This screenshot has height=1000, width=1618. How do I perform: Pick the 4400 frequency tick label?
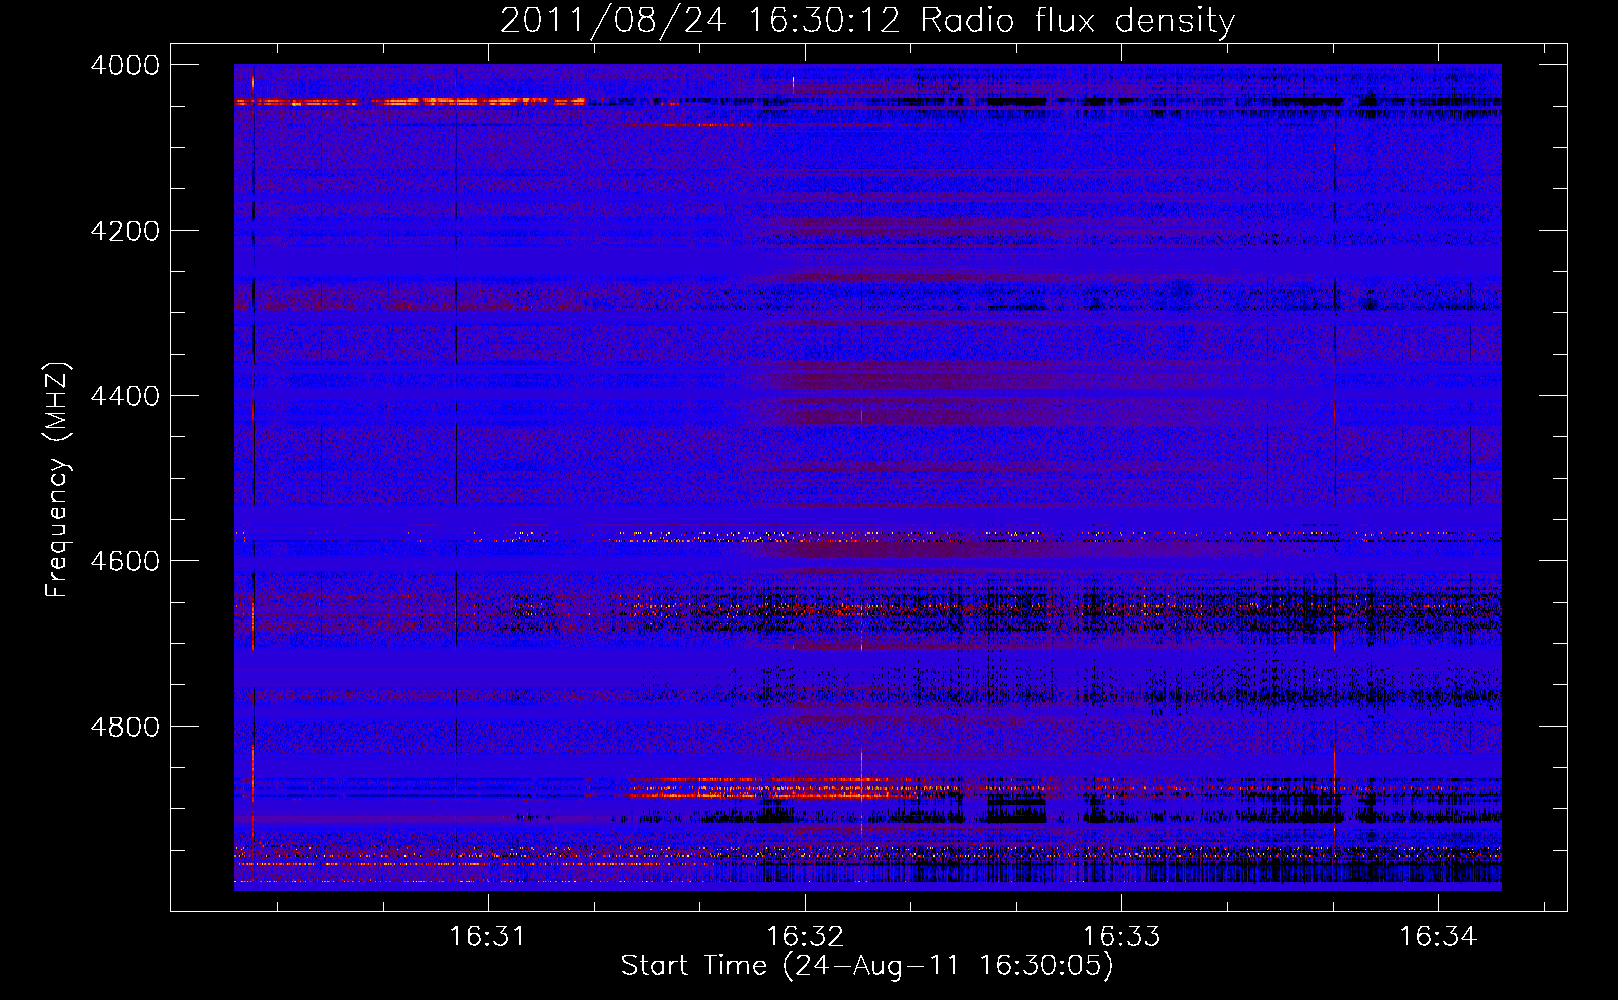tap(125, 396)
